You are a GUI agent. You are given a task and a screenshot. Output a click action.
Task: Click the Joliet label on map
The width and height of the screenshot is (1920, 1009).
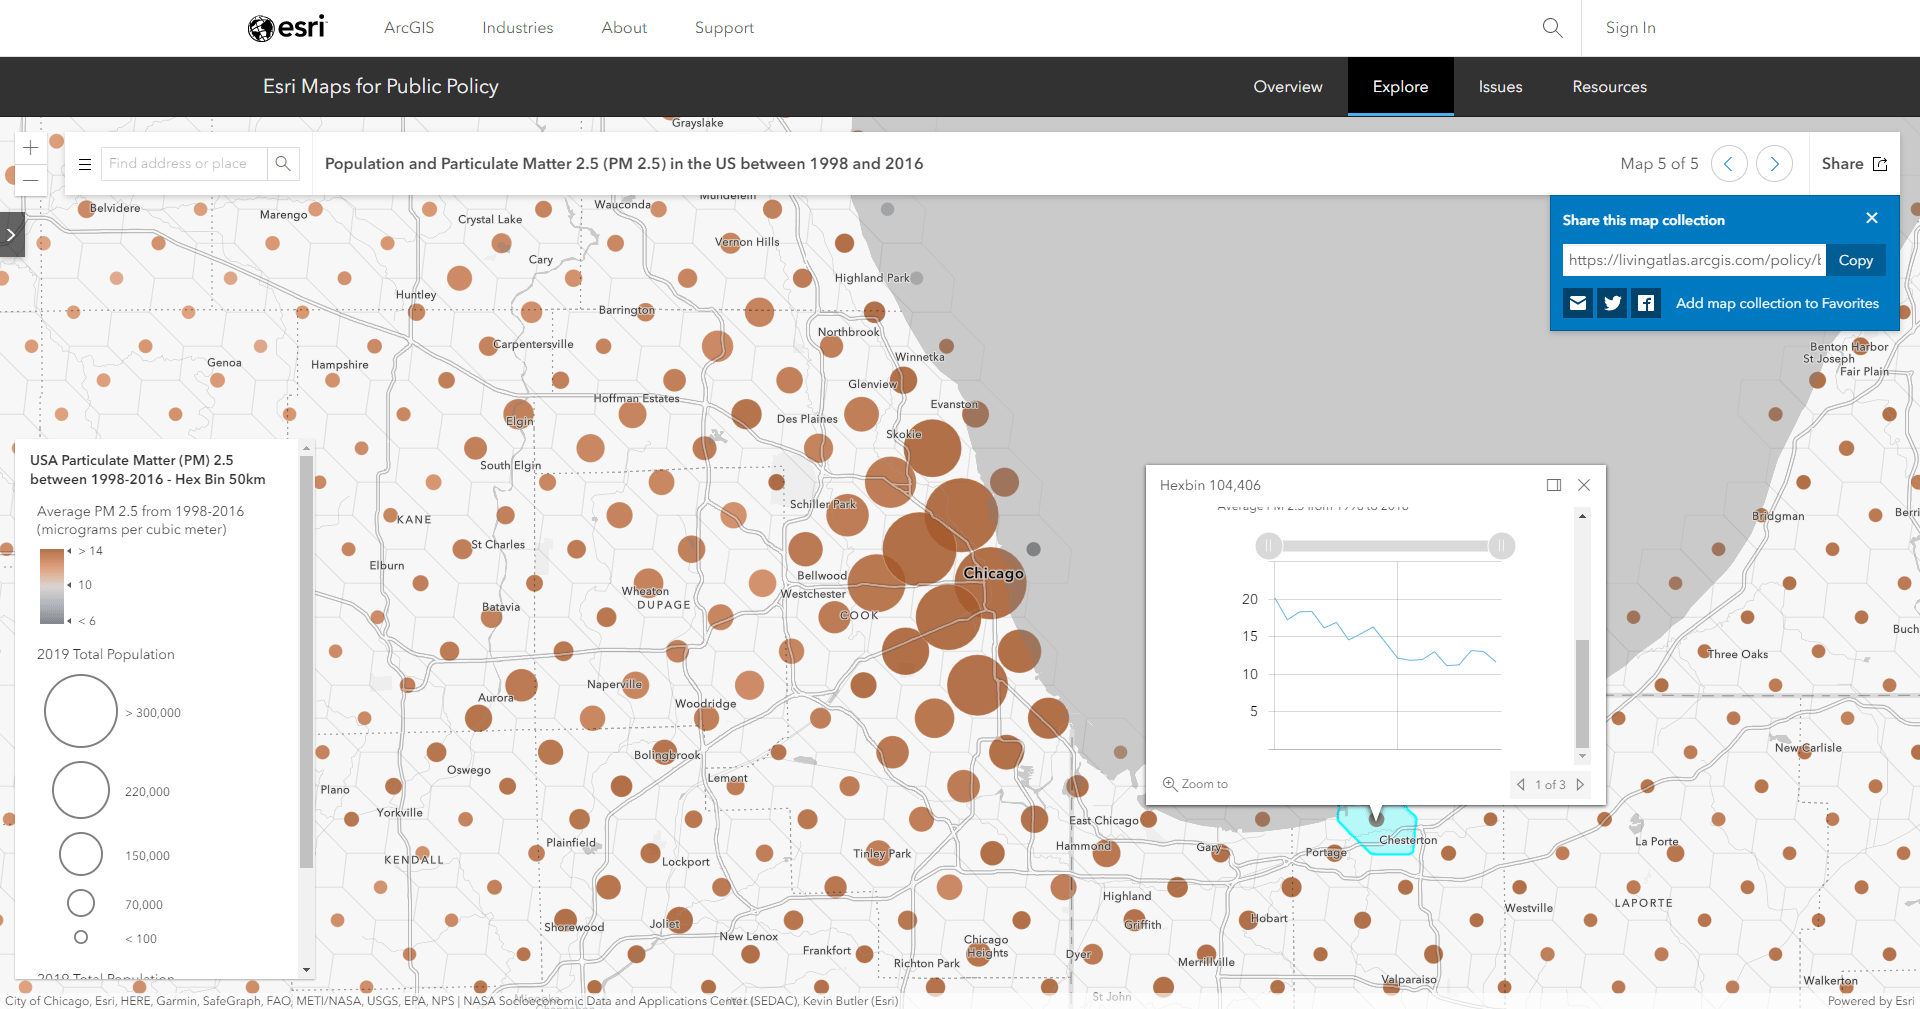(665, 924)
